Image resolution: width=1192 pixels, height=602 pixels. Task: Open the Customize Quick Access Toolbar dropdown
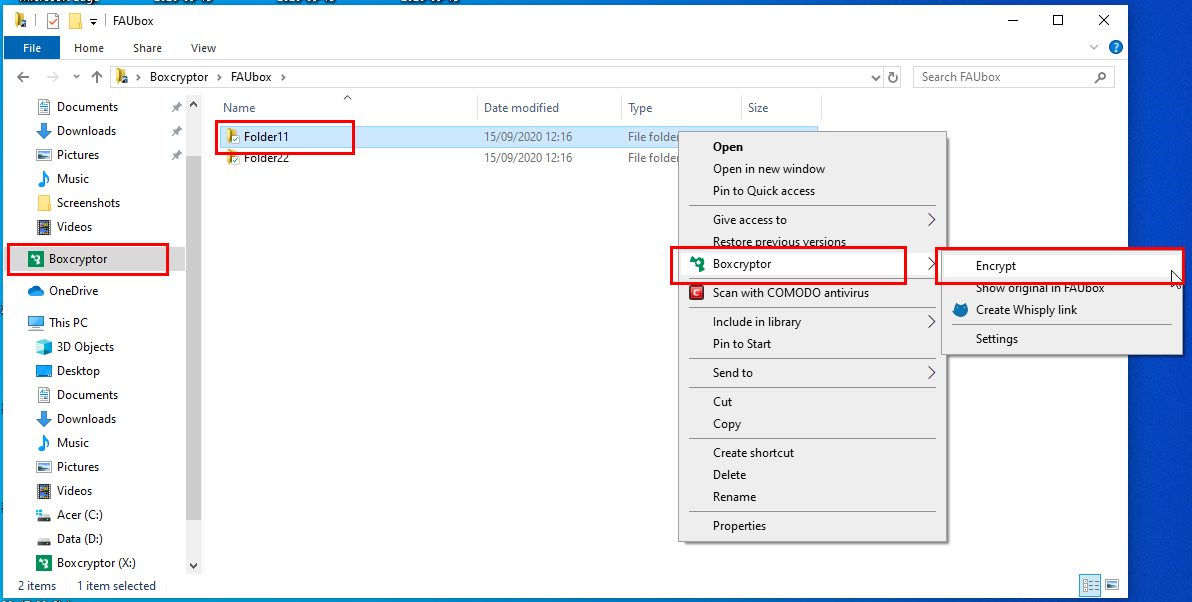click(94, 21)
